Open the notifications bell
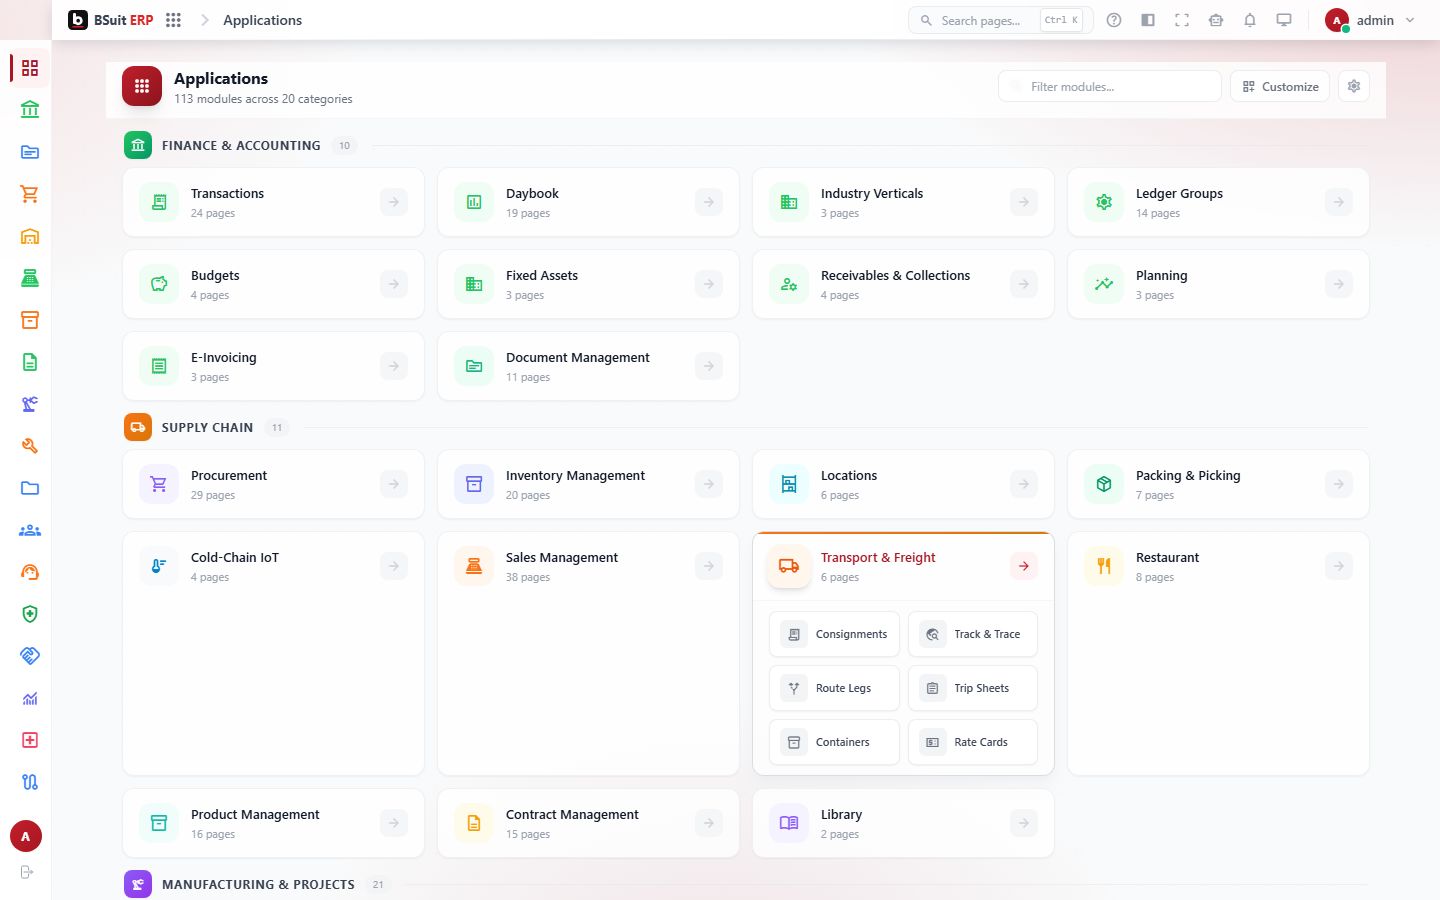 pyautogui.click(x=1250, y=20)
